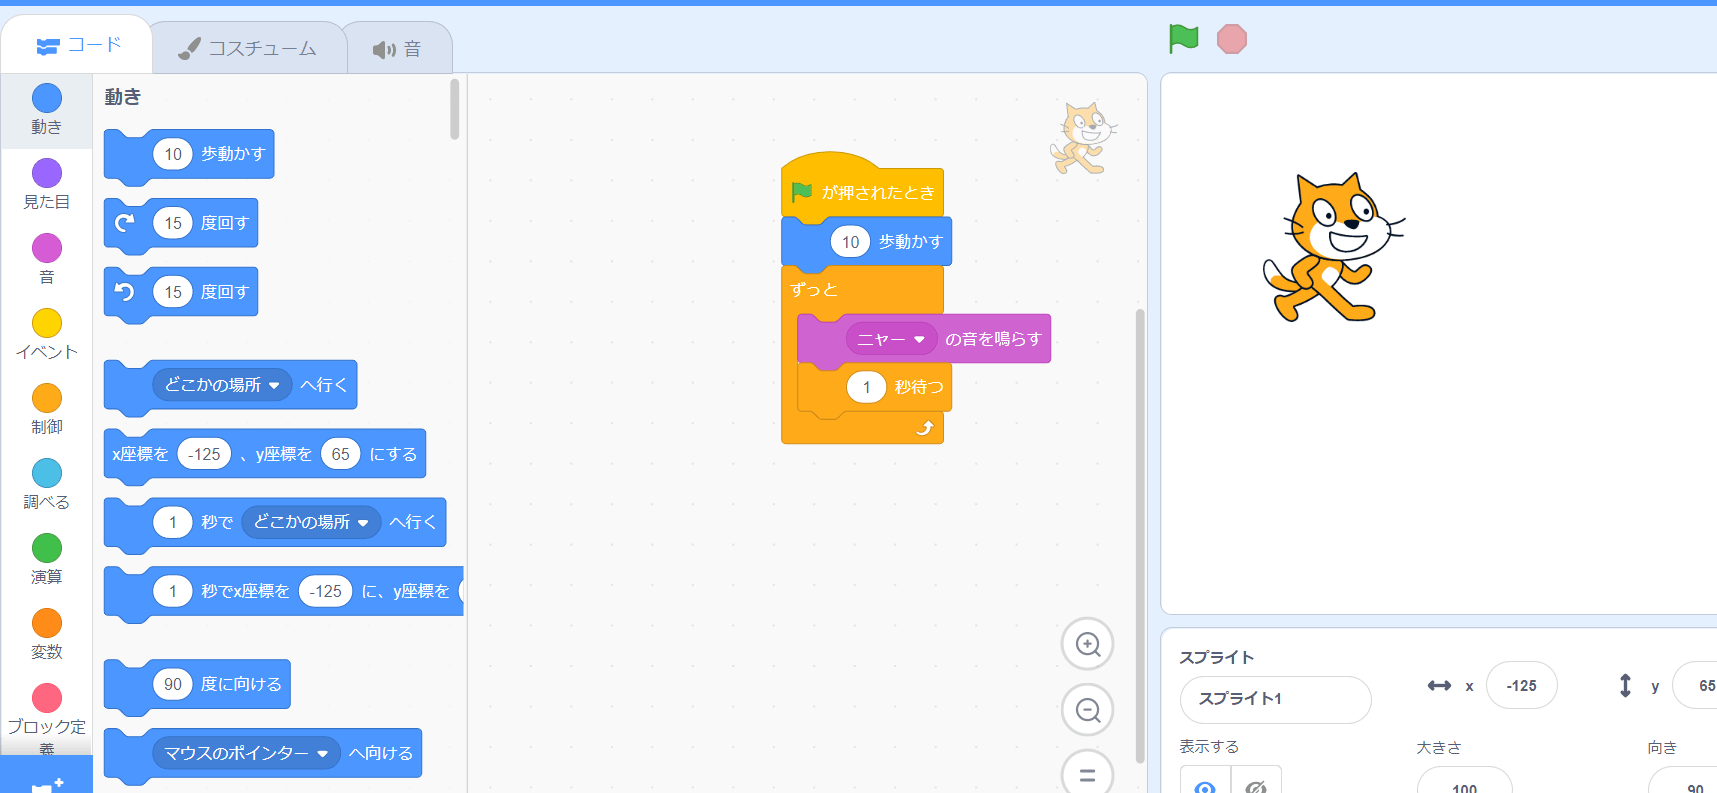The height and width of the screenshot is (793, 1717).
Task: Click the green flag icon in the hat block
Action: point(801,191)
